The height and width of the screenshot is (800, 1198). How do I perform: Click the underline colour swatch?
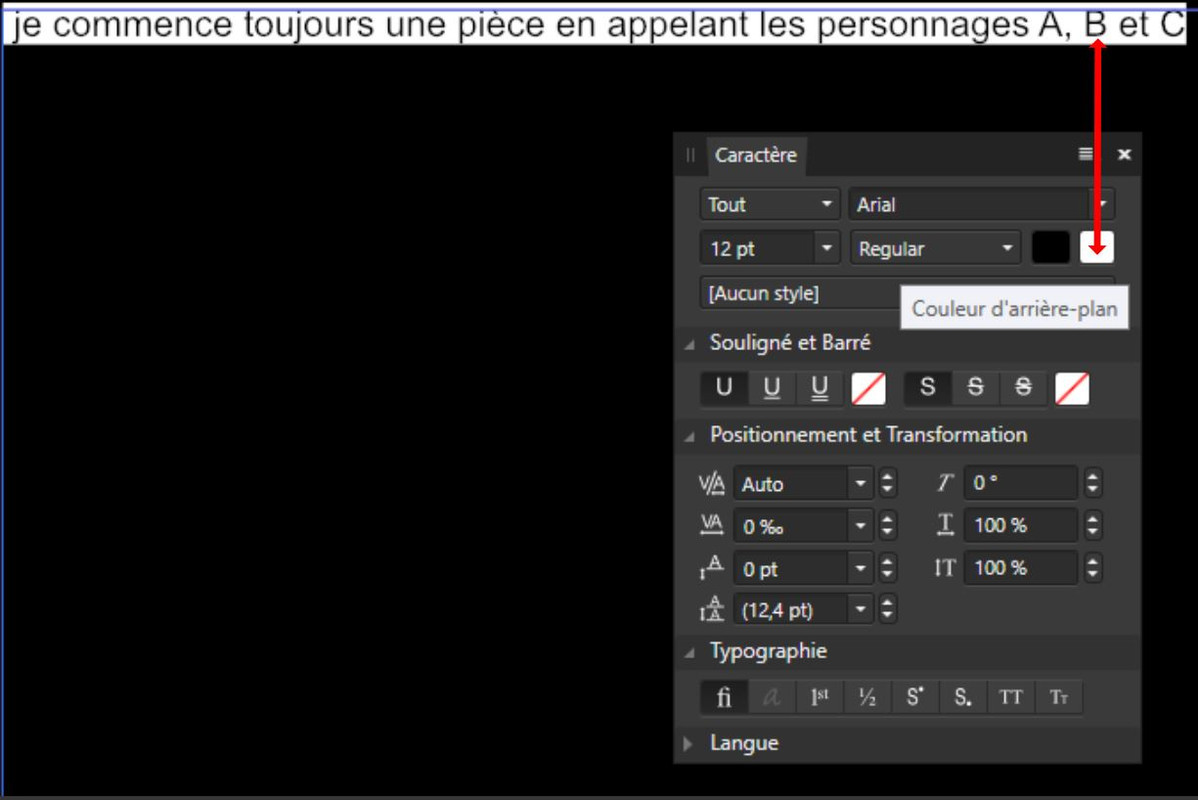869,388
